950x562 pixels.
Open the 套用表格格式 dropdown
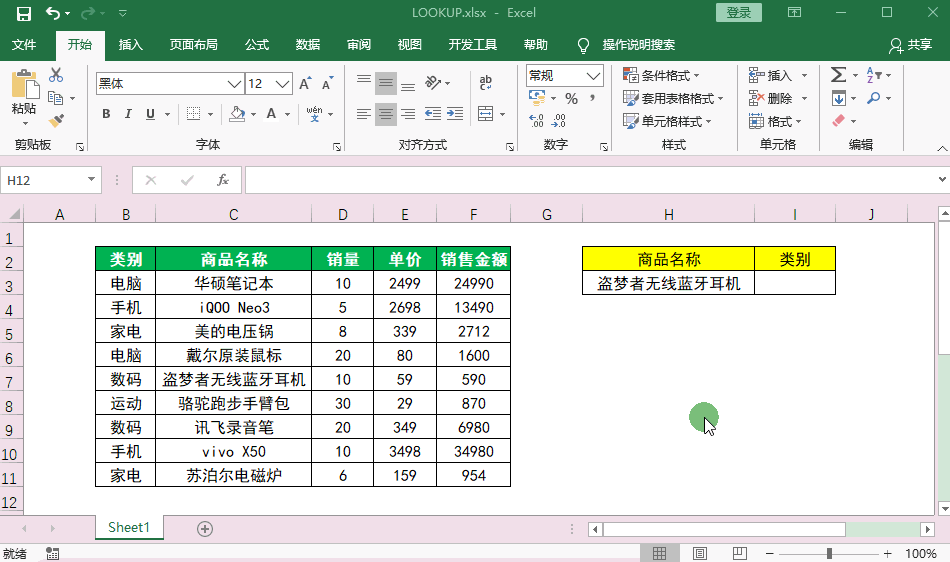(673, 98)
